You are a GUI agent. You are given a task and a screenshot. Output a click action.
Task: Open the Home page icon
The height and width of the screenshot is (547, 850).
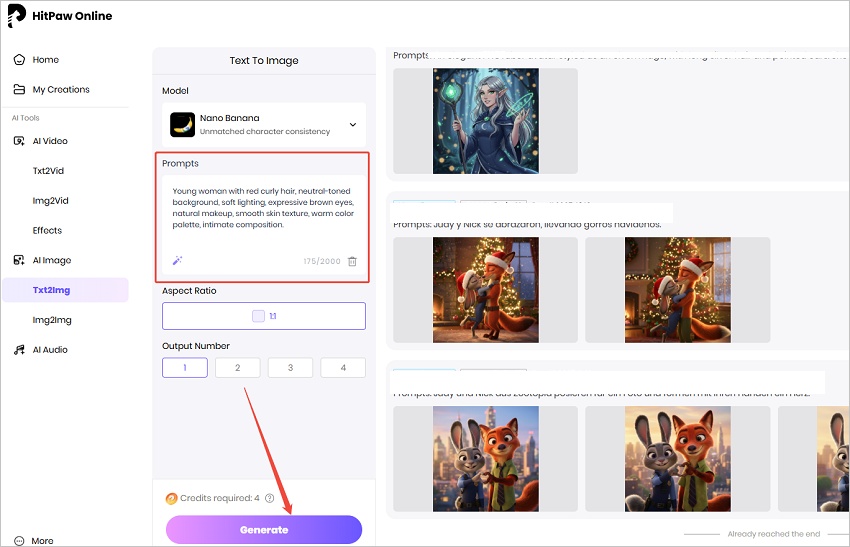pyautogui.click(x=20, y=60)
